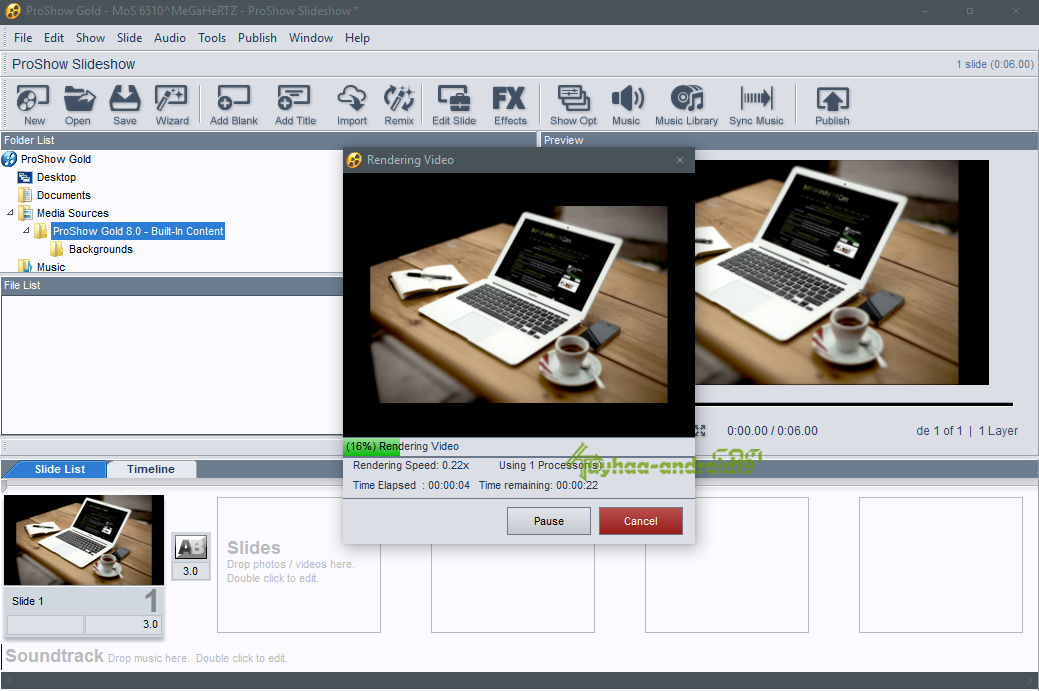Click Slide 1 duration 3.0 field
The height and width of the screenshot is (691, 1039).
[123, 624]
